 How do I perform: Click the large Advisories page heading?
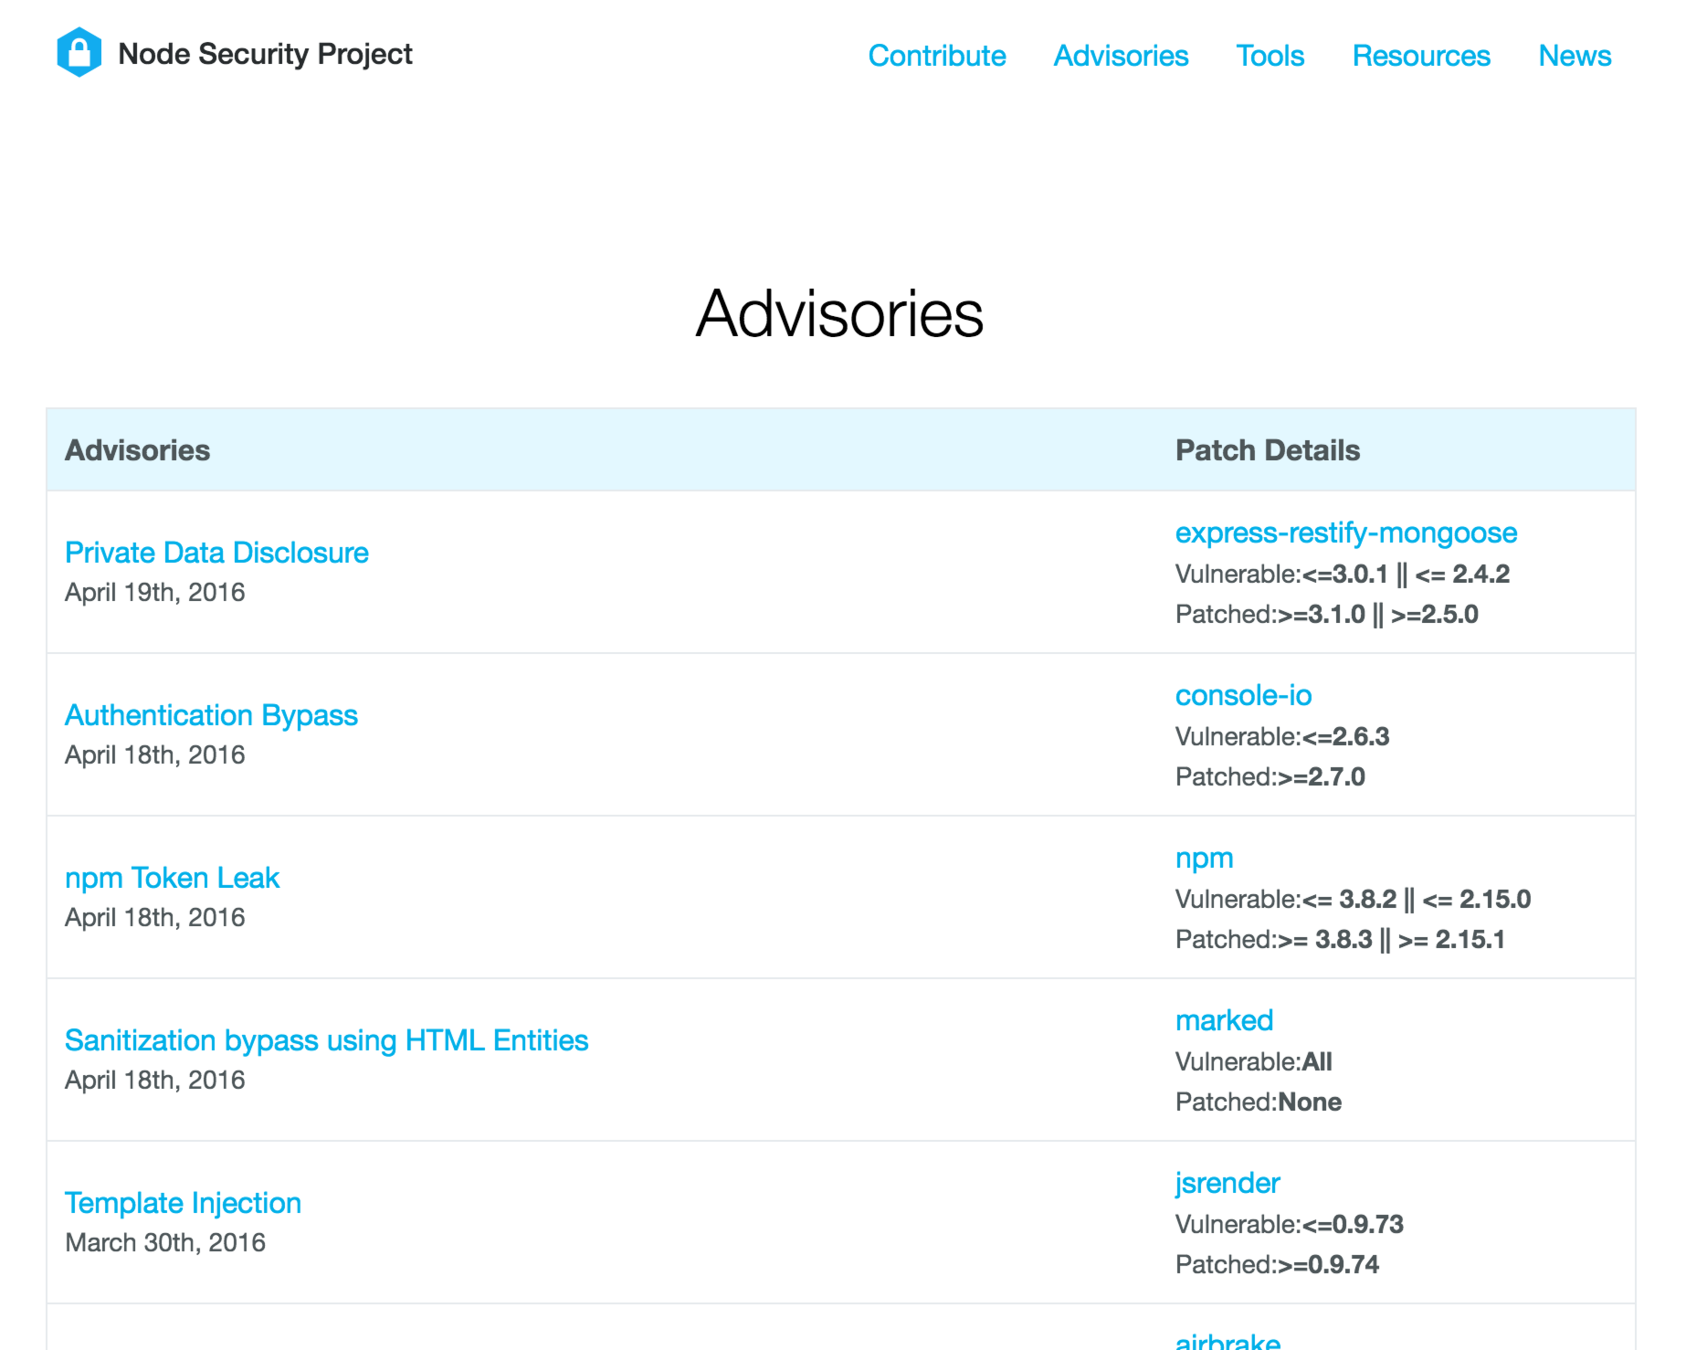click(839, 314)
